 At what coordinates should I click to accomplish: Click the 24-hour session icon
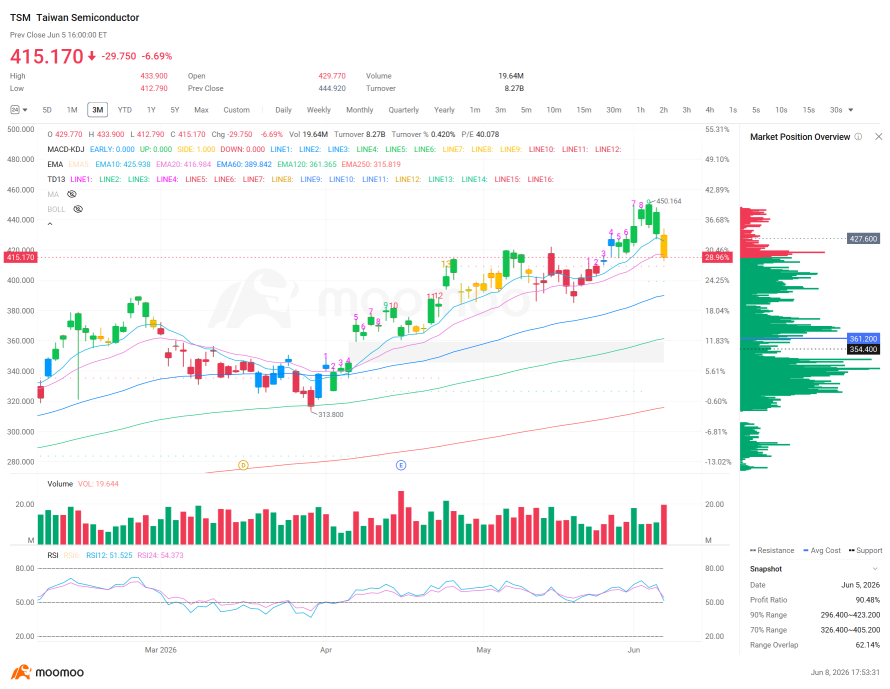(15, 110)
